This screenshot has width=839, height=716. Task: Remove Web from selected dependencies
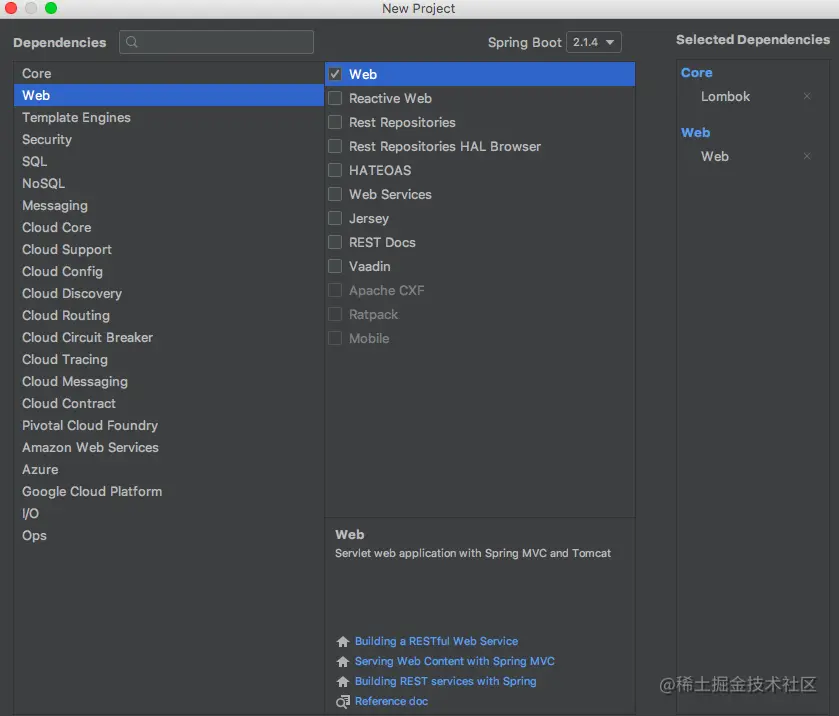(807, 156)
